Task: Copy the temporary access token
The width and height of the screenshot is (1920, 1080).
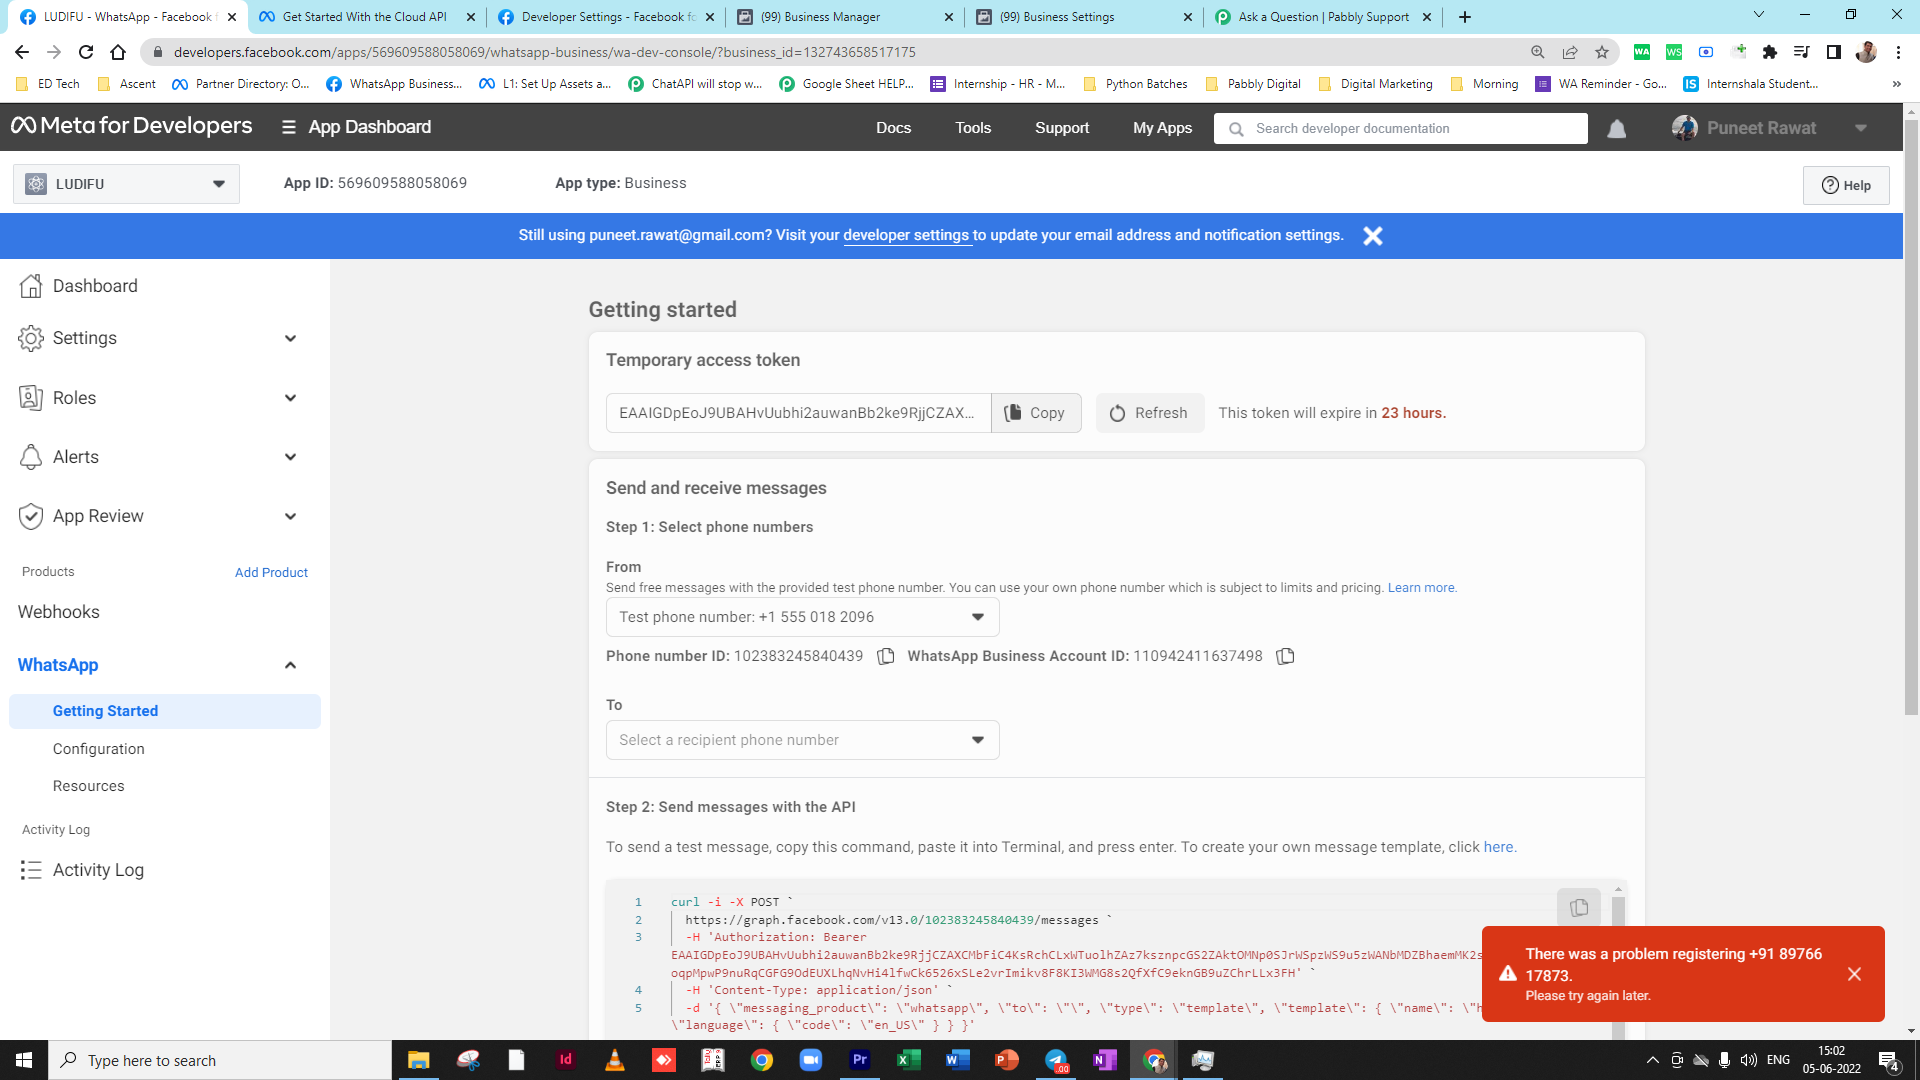Action: (1035, 413)
